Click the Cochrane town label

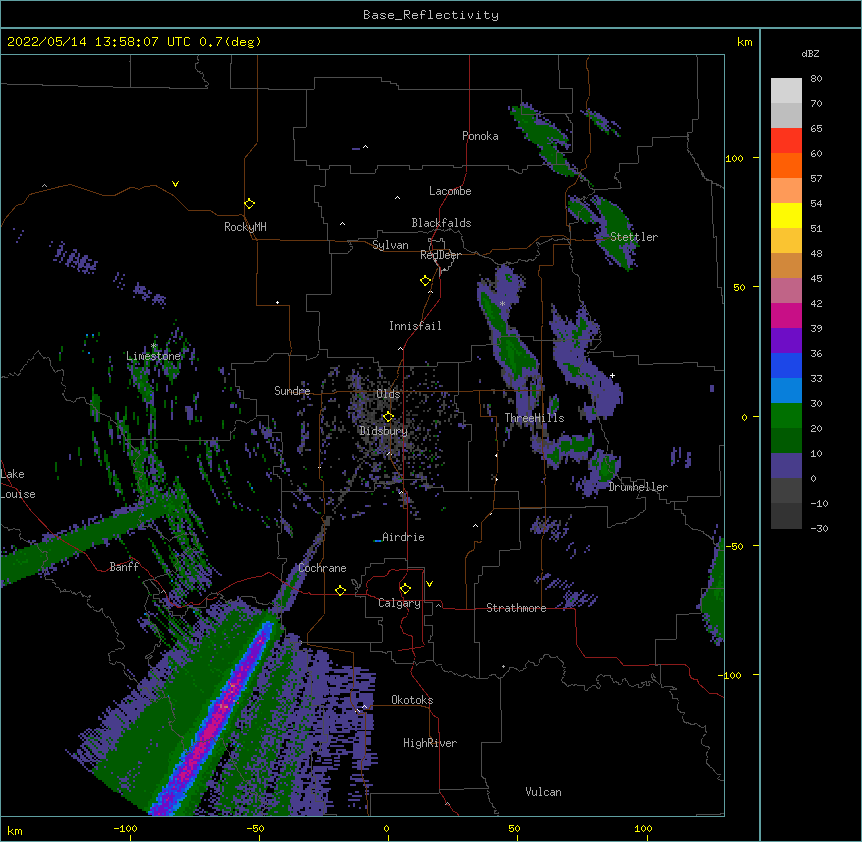pos(322,568)
